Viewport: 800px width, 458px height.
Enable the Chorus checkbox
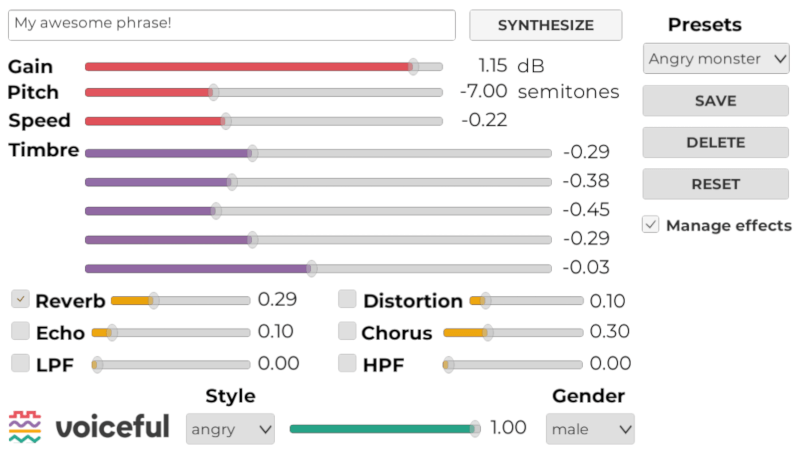click(x=347, y=330)
